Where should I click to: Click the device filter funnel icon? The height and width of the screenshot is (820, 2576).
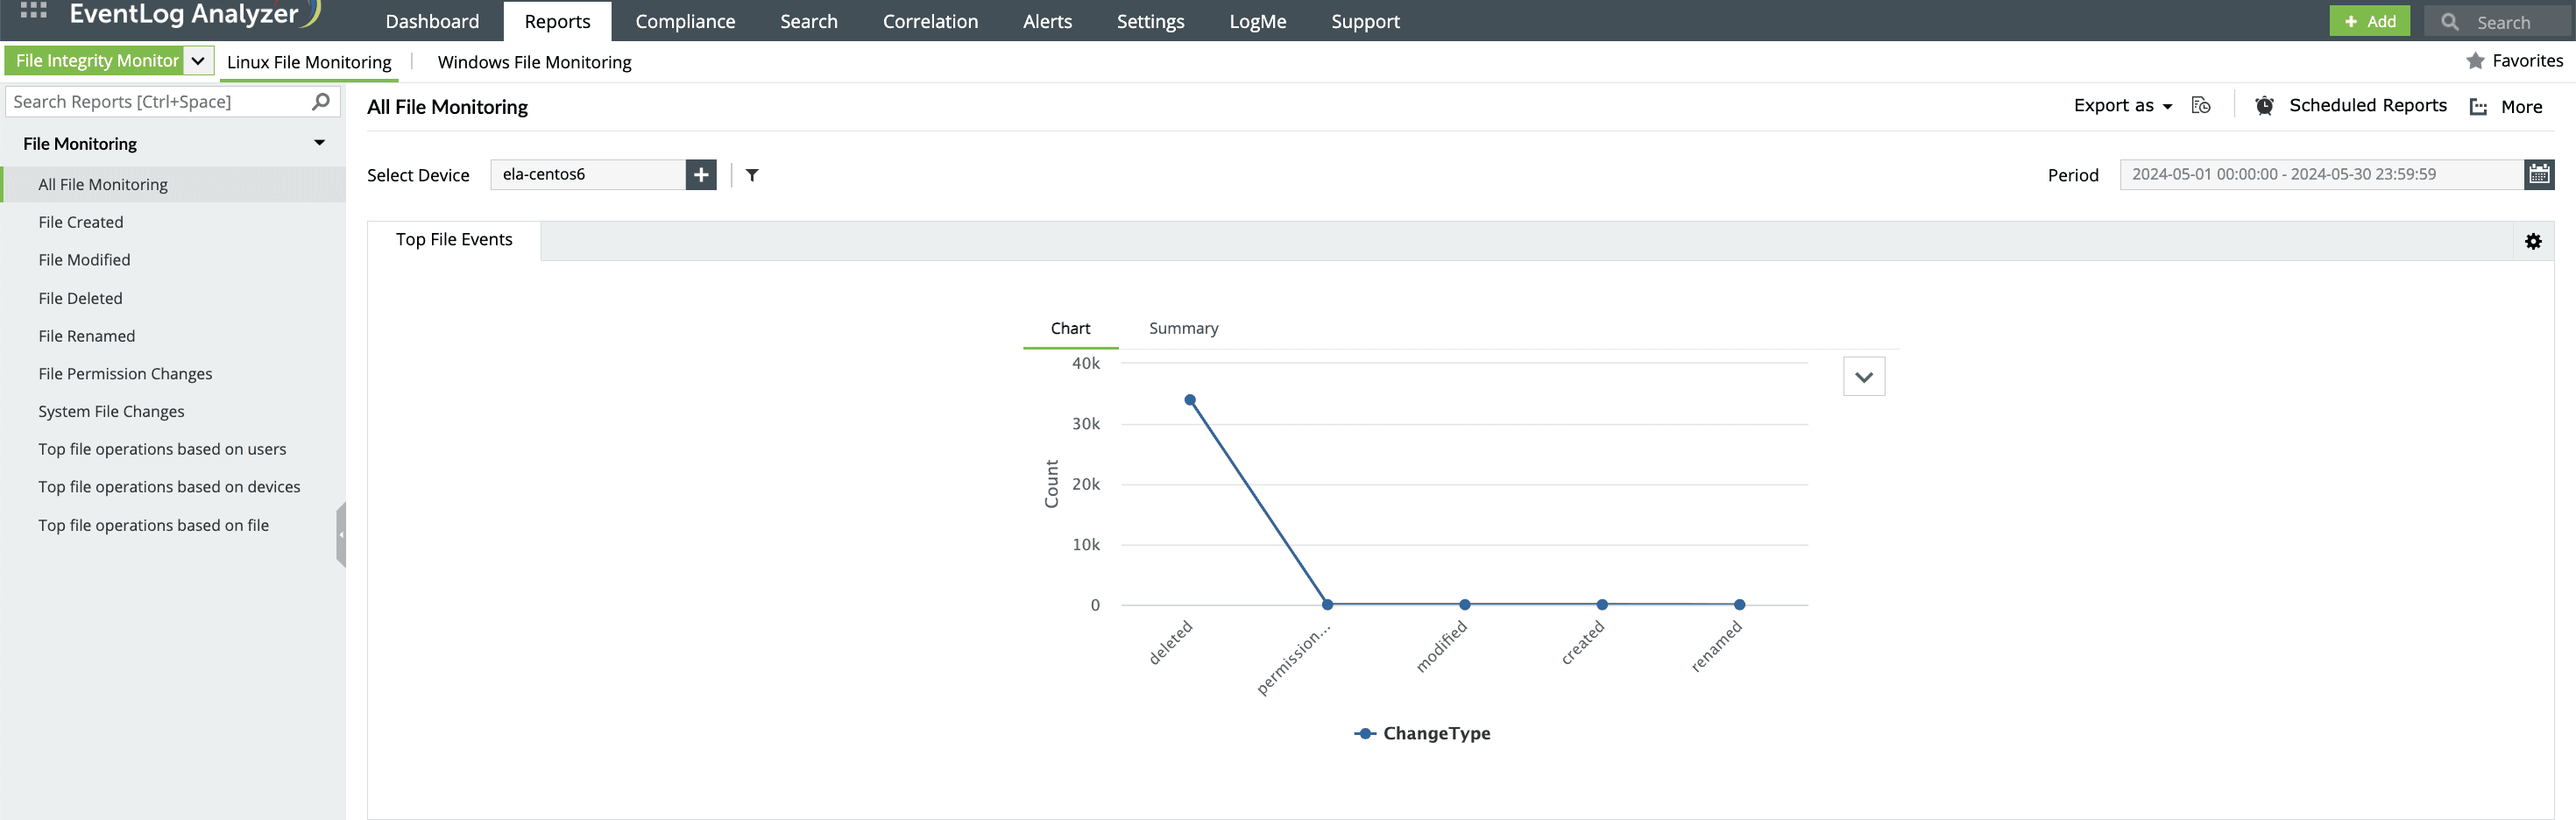(752, 175)
